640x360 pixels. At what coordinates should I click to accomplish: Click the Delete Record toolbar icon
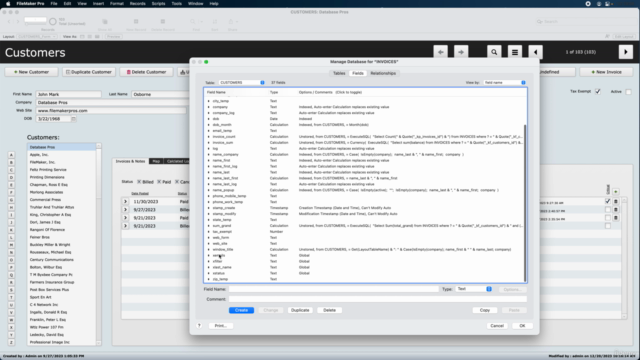coord(162,22)
